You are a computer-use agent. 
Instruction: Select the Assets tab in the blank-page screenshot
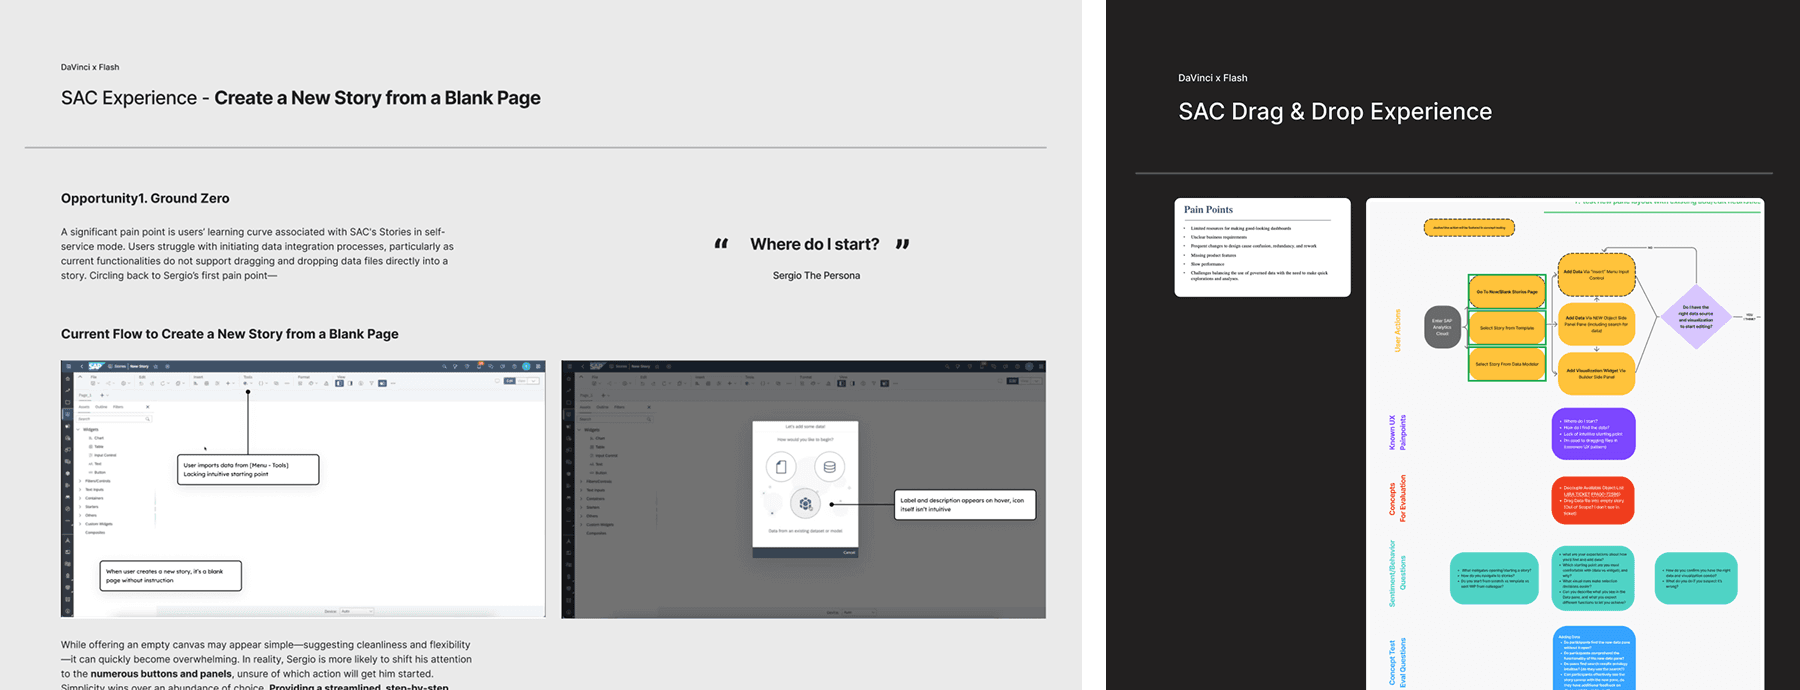pos(84,407)
